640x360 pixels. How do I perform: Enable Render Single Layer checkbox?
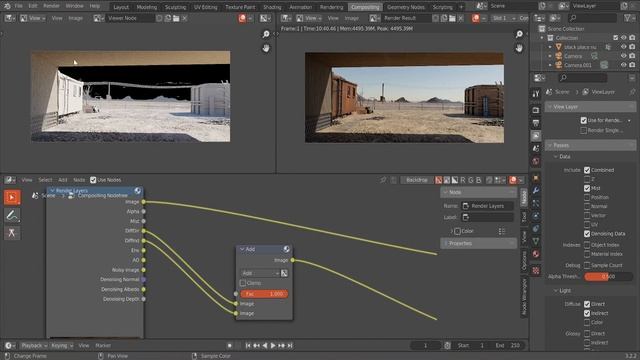(x=584, y=130)
